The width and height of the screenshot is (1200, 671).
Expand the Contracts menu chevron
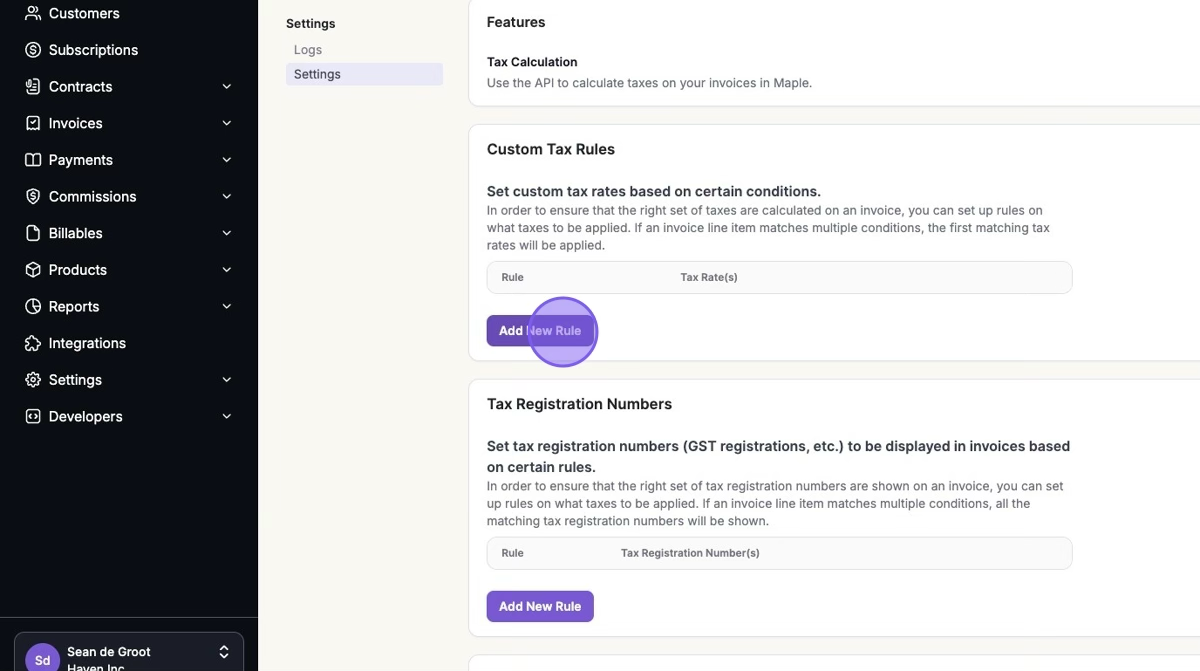point(227,87)
